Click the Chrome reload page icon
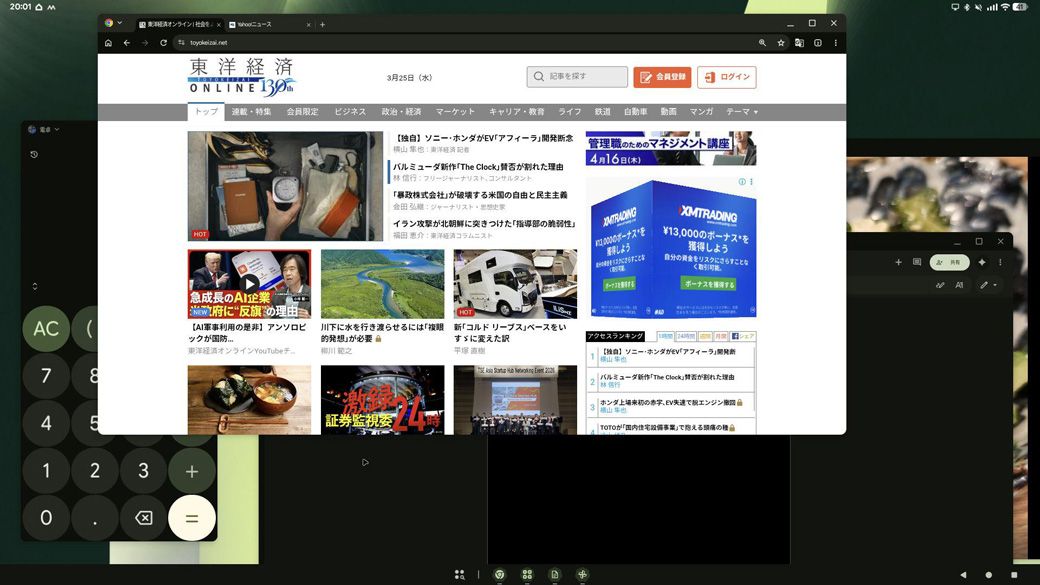Screen dimensions: 1040x585 163,43
